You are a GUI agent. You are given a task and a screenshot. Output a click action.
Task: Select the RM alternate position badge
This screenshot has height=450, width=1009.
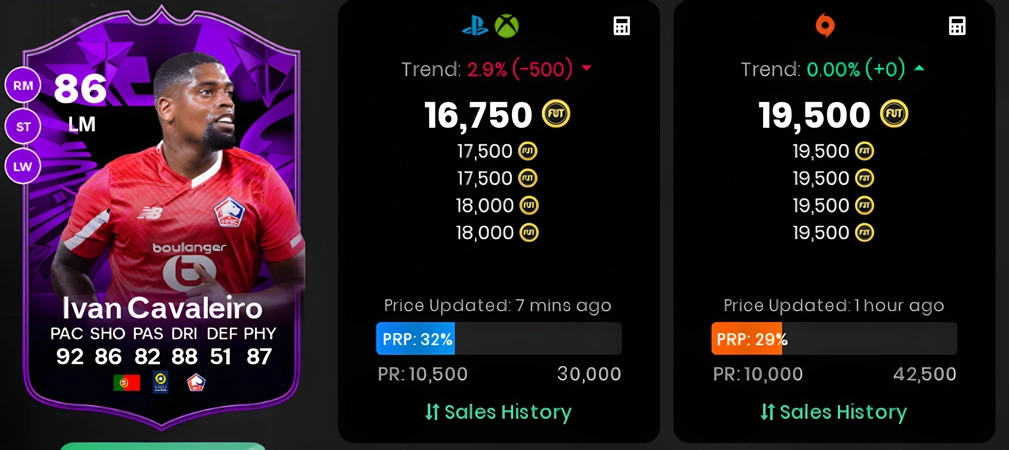23,85
